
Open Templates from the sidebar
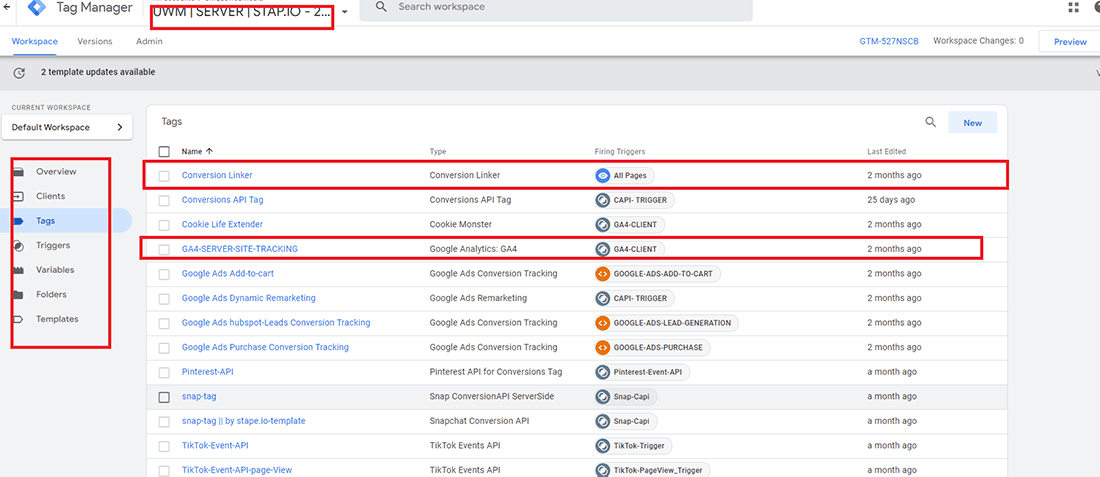click(x=57, y=319)
